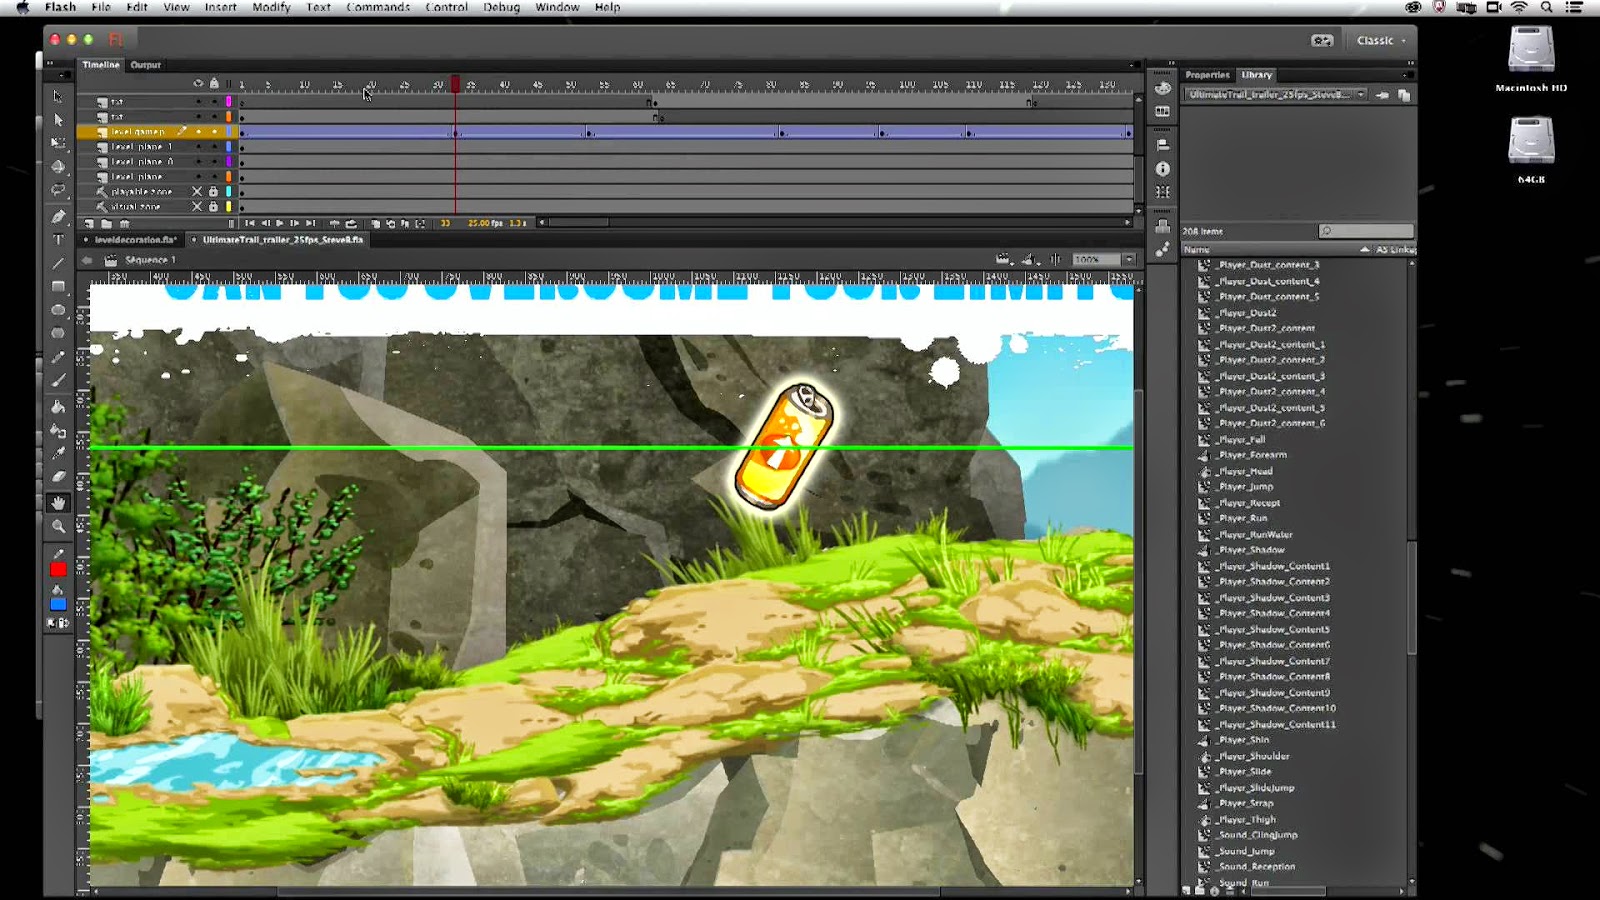Select the Zoom magnifier tool

coord(58,526)
